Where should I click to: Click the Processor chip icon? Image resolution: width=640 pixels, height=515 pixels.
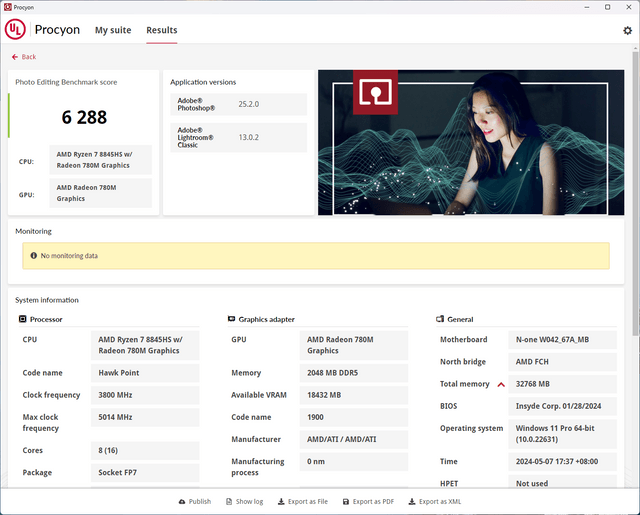tap(23, 319)
